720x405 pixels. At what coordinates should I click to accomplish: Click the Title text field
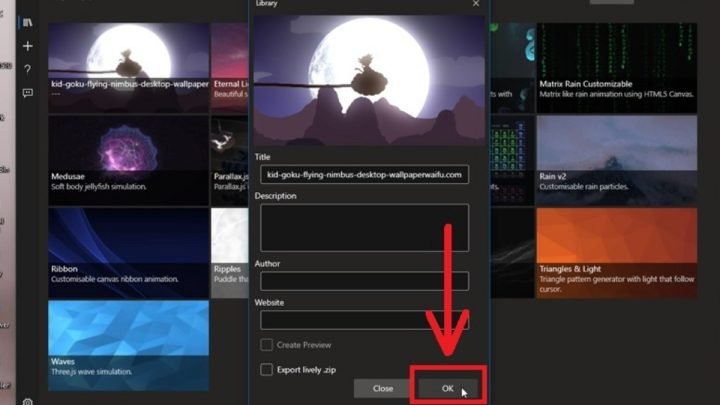click(364, 175)
